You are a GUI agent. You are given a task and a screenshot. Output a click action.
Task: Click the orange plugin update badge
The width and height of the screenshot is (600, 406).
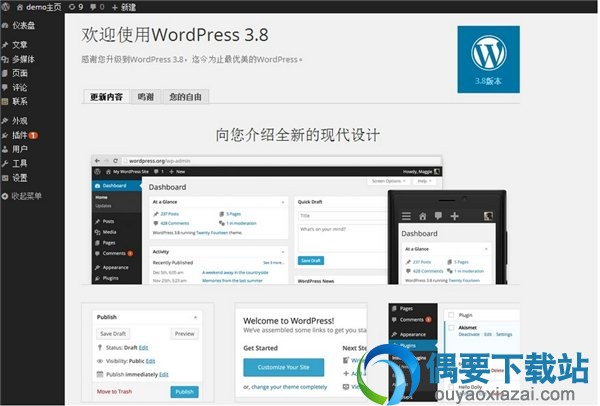(33, 135)
